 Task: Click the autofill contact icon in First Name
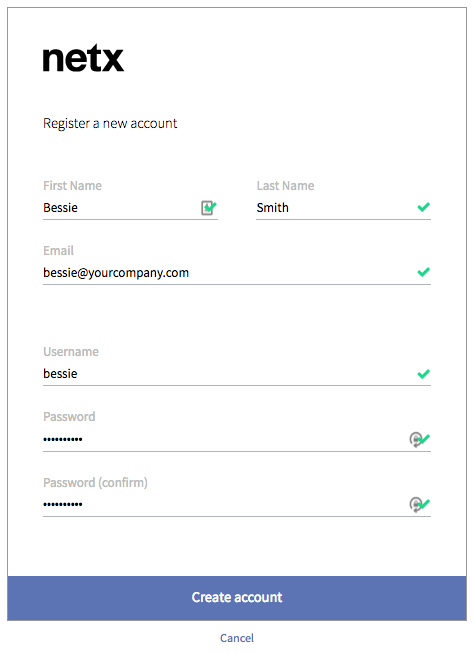pos(207,207)
